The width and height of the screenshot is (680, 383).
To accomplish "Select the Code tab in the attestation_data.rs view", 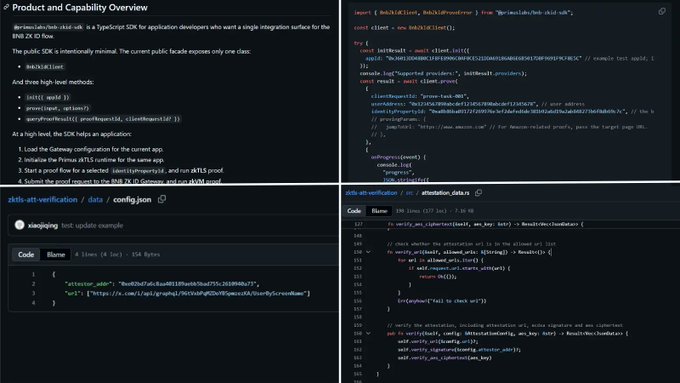I will coord(354,211).
